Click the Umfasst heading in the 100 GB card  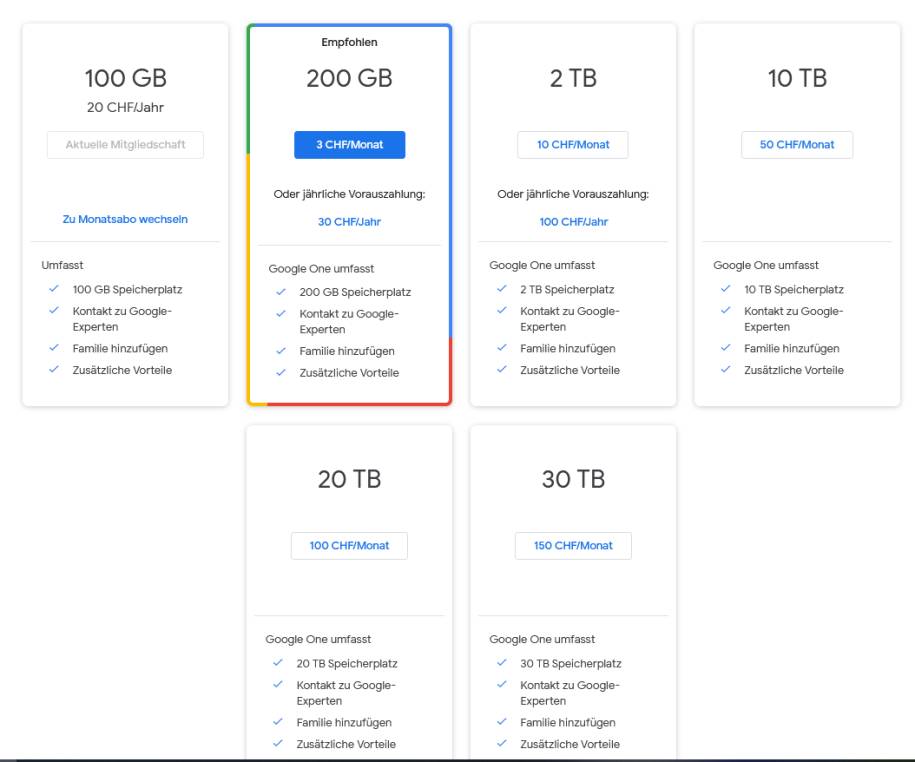pos(62,265)
